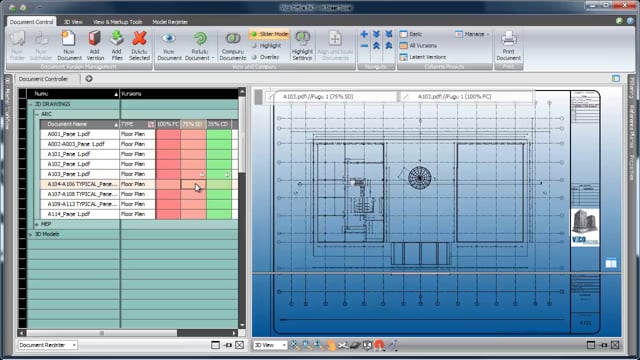Click the camera tool in the viewer toolbar
Viewport: 640px width, 360px height.
355,345
